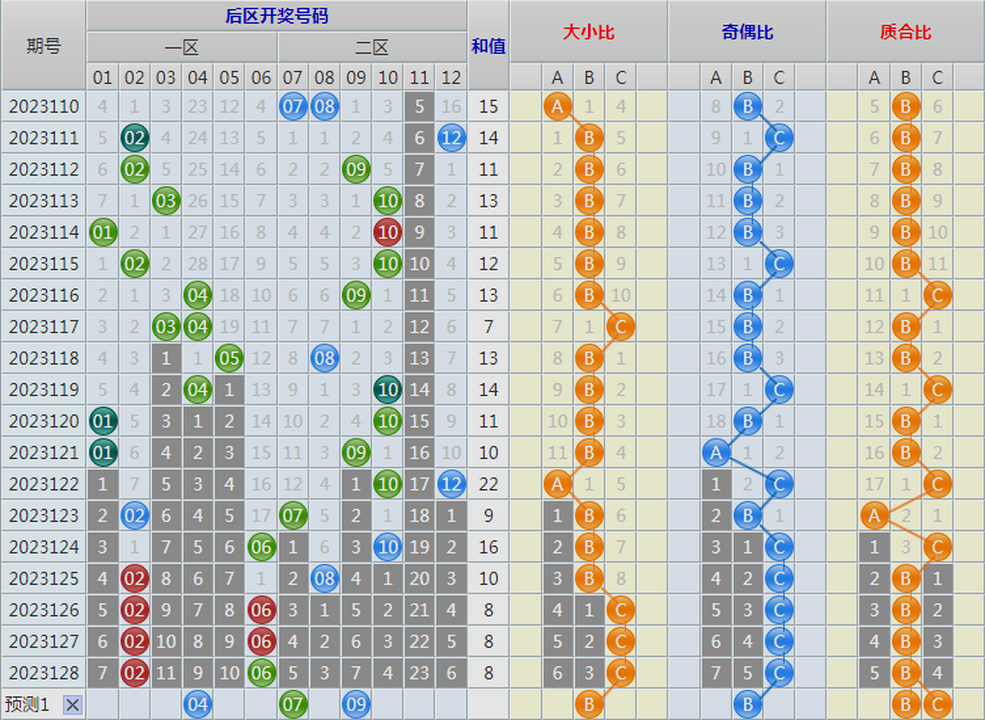Click the 大小比 header
Image resolution: width=985 pixels, height=720 pixels.
pos(589,31)
